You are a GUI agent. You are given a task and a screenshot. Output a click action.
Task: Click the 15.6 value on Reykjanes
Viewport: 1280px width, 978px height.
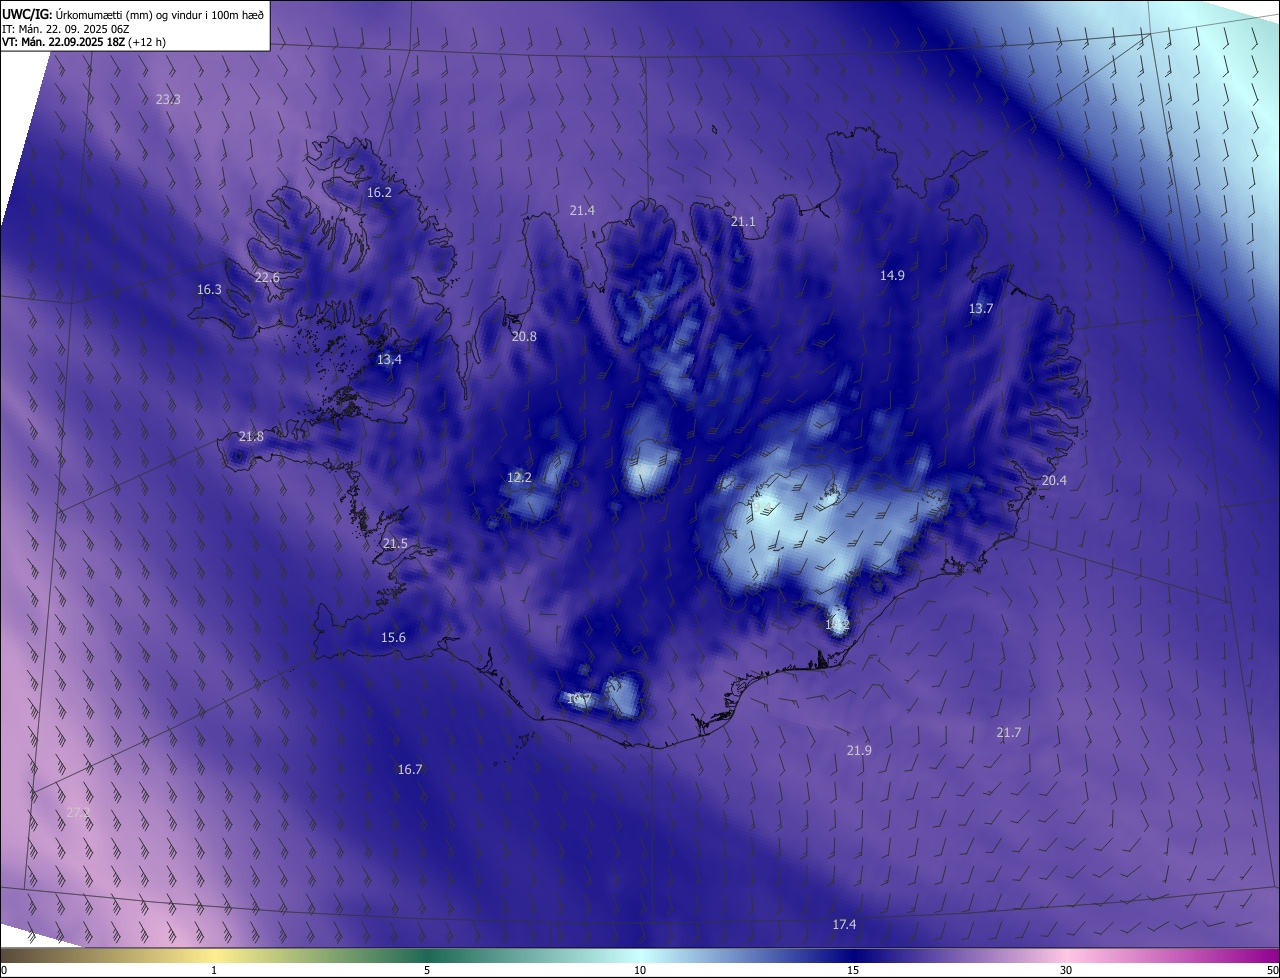click(393, 637)
